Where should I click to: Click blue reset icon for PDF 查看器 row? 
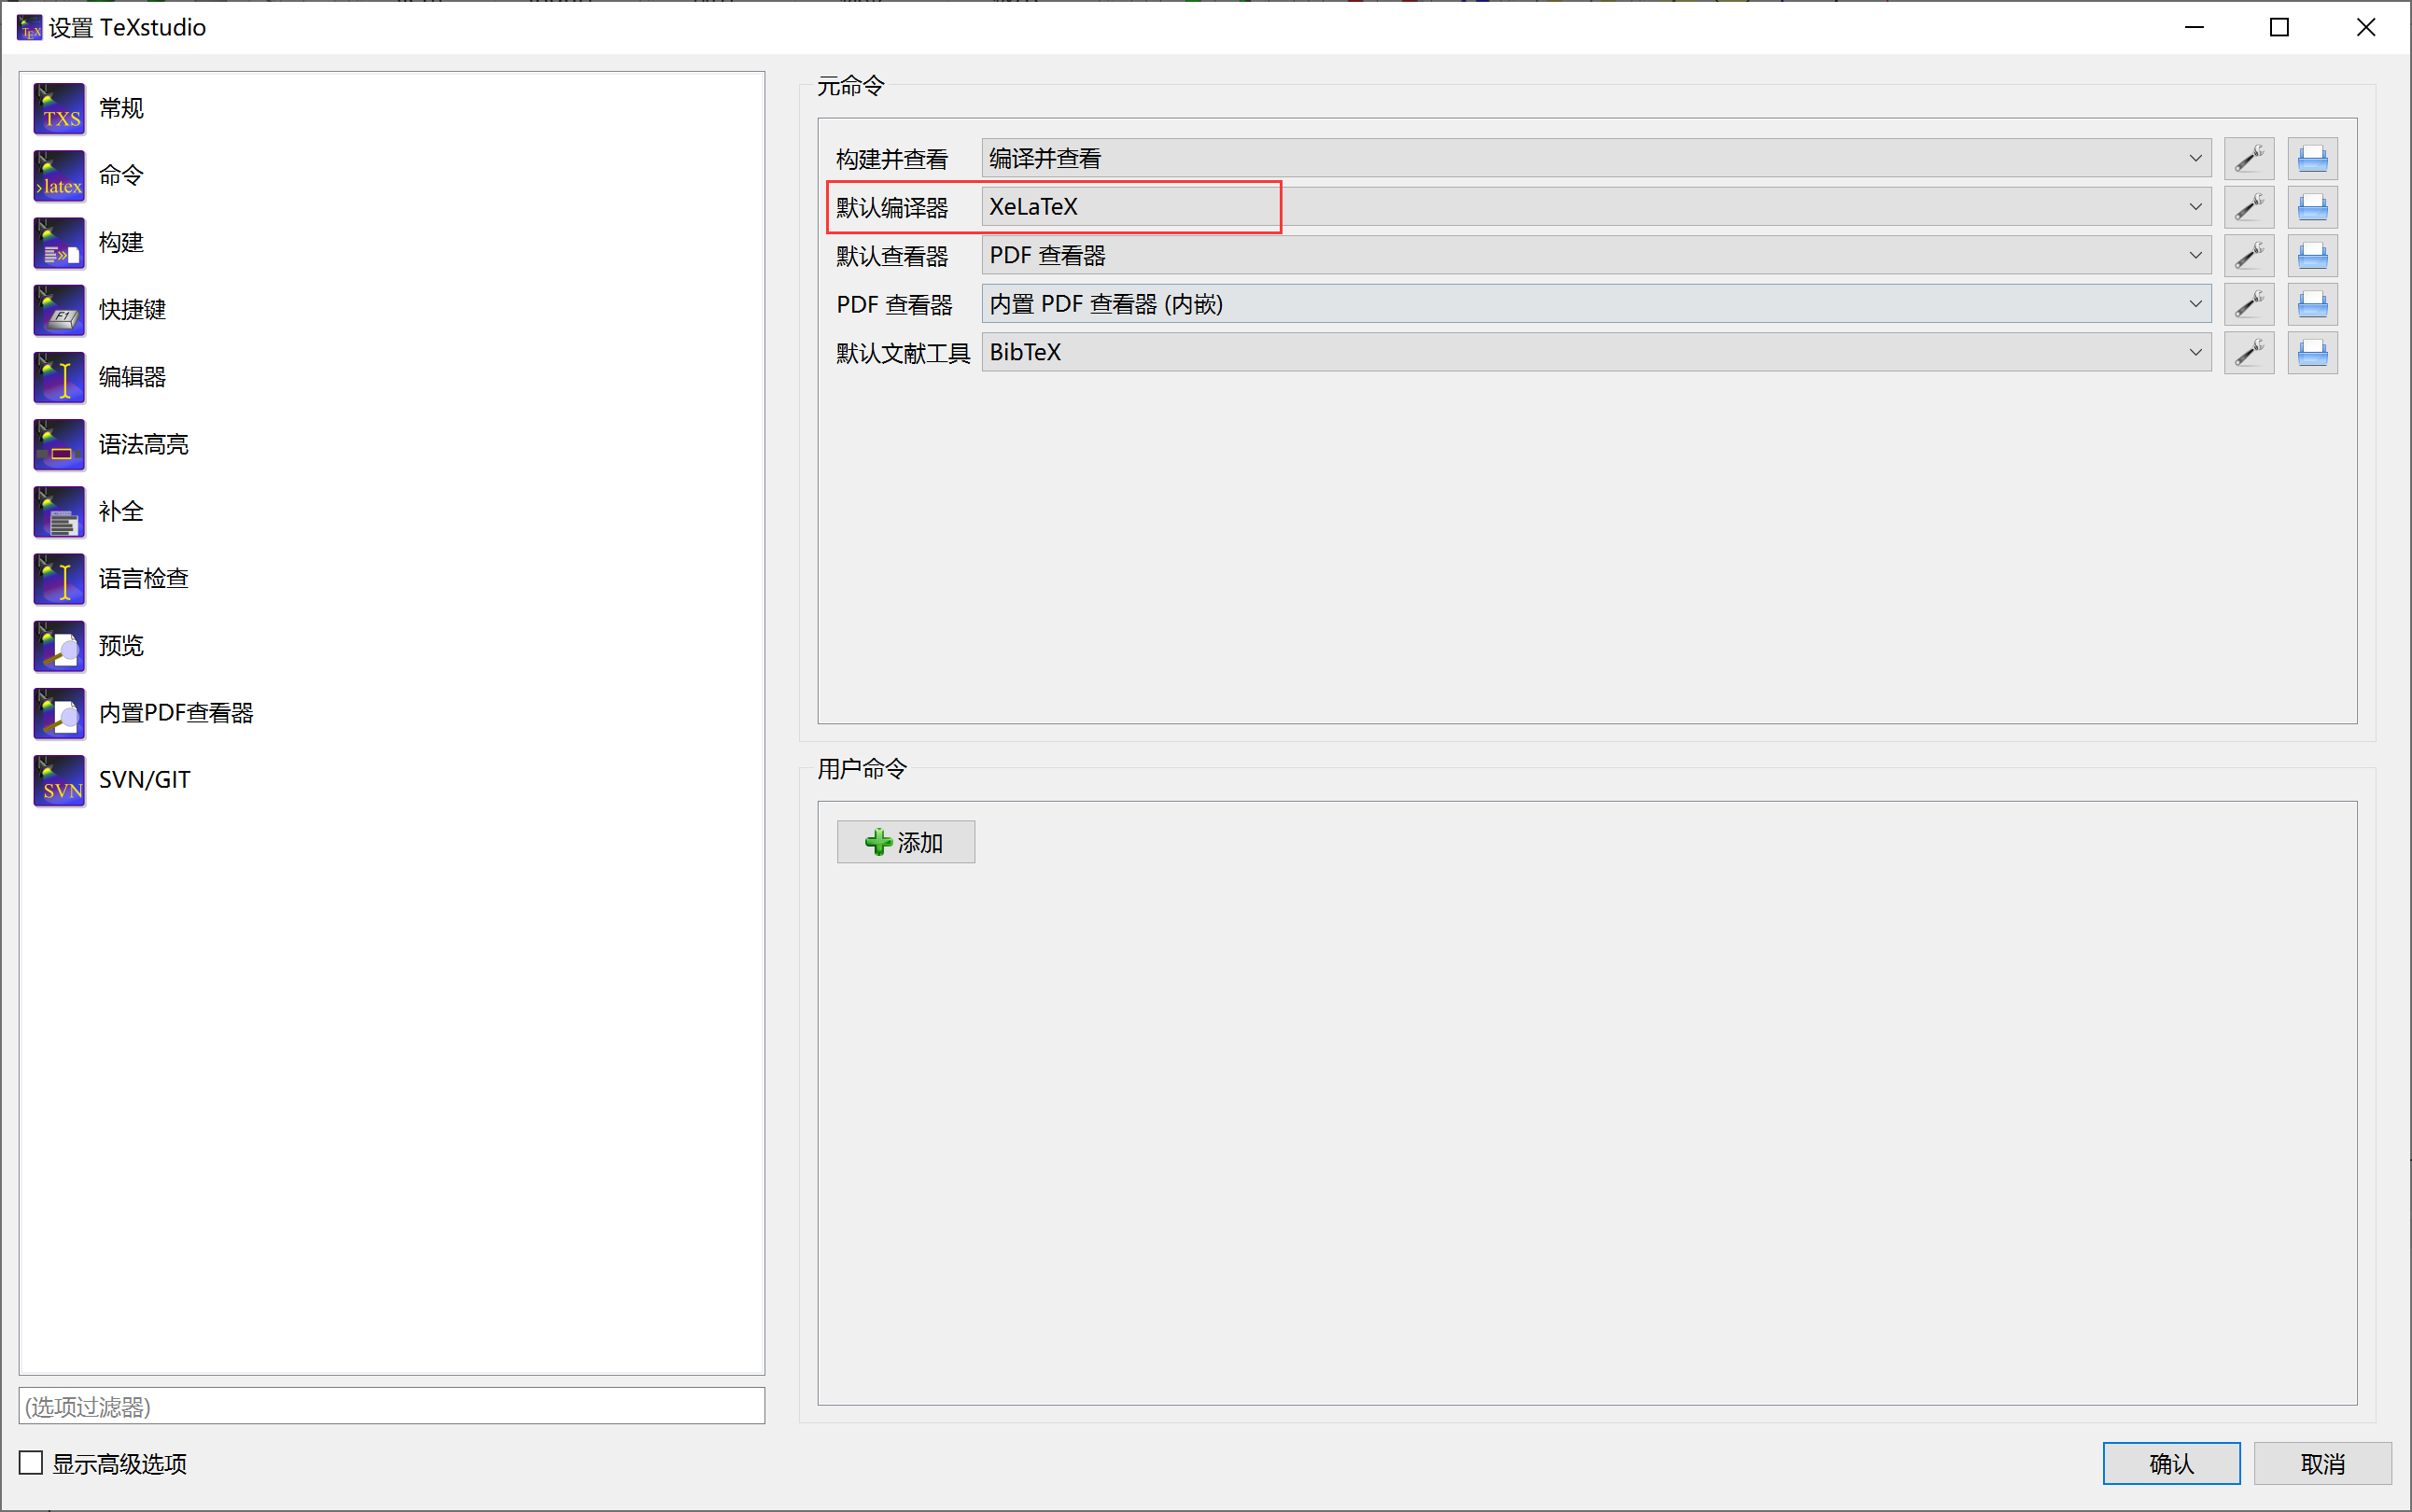pos(2312,304)
